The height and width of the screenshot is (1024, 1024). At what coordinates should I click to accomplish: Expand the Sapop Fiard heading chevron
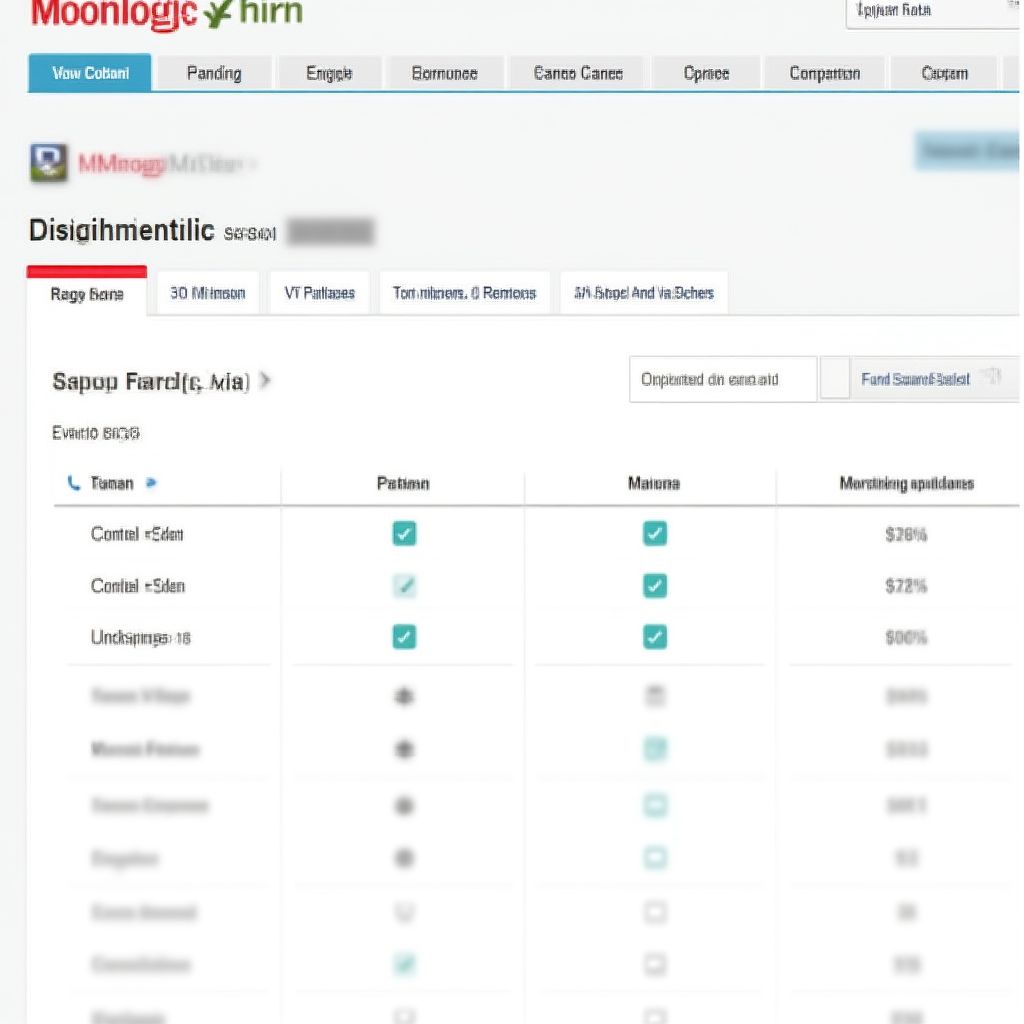click(264, 380)
